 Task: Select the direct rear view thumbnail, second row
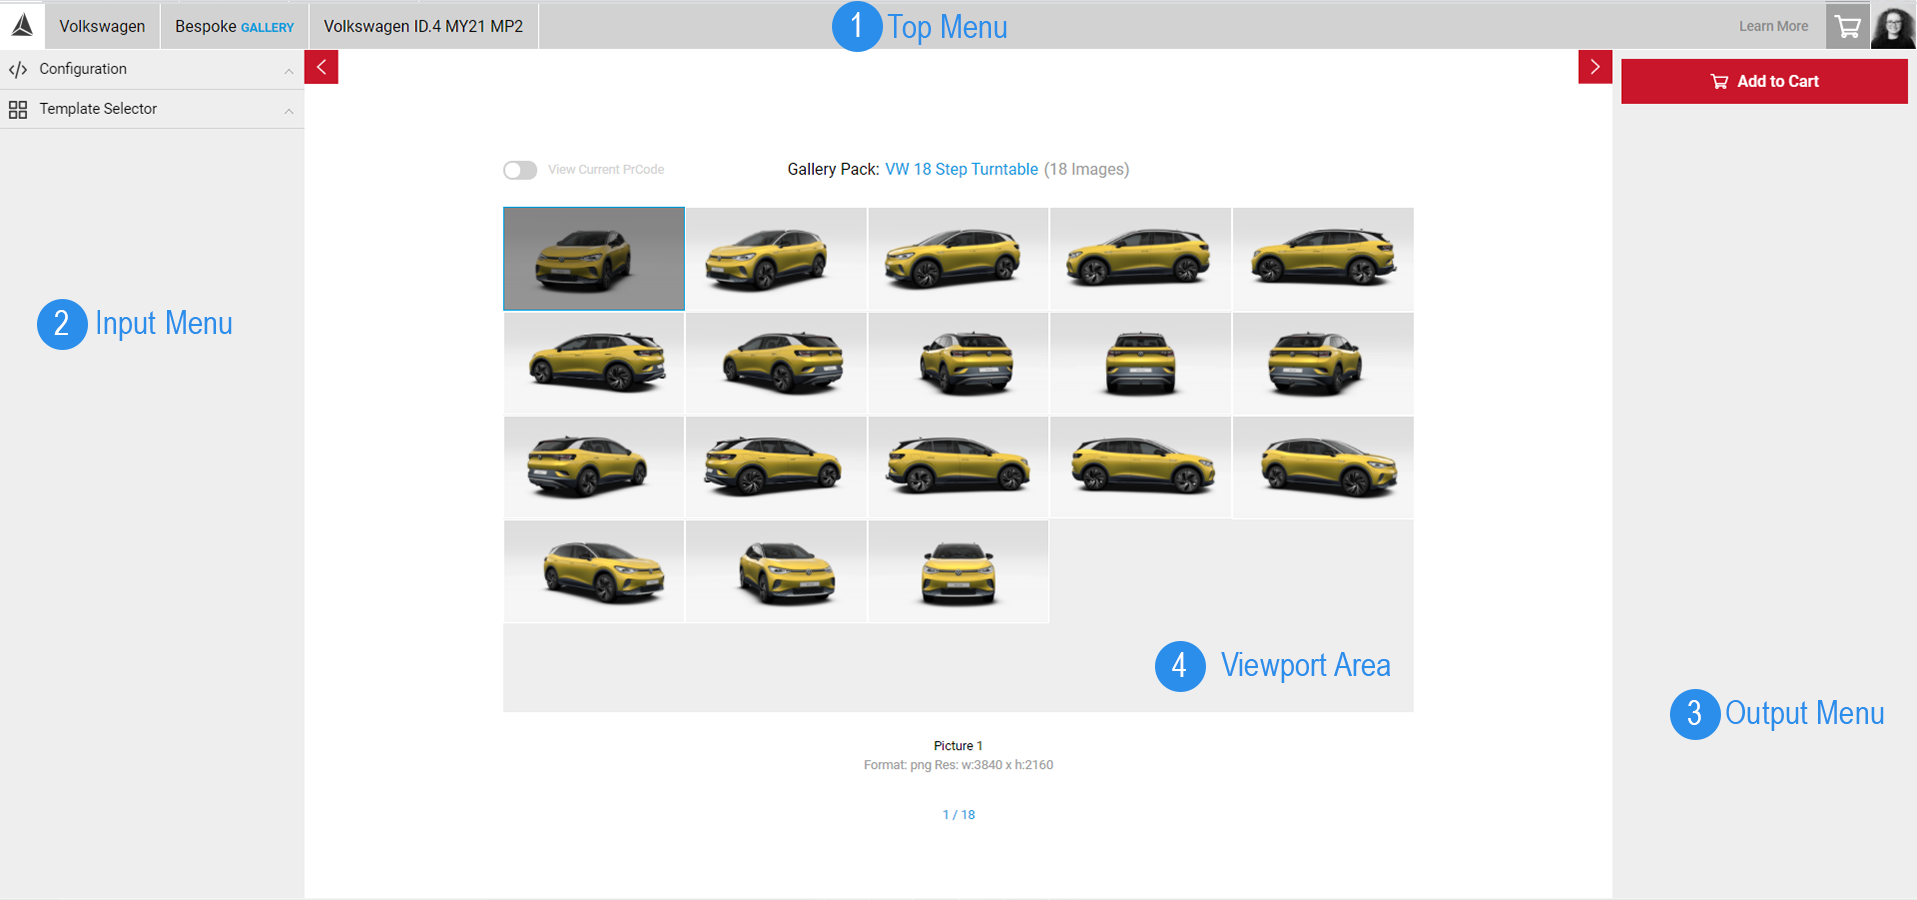pyautogui.click(x=1140, y=362)
